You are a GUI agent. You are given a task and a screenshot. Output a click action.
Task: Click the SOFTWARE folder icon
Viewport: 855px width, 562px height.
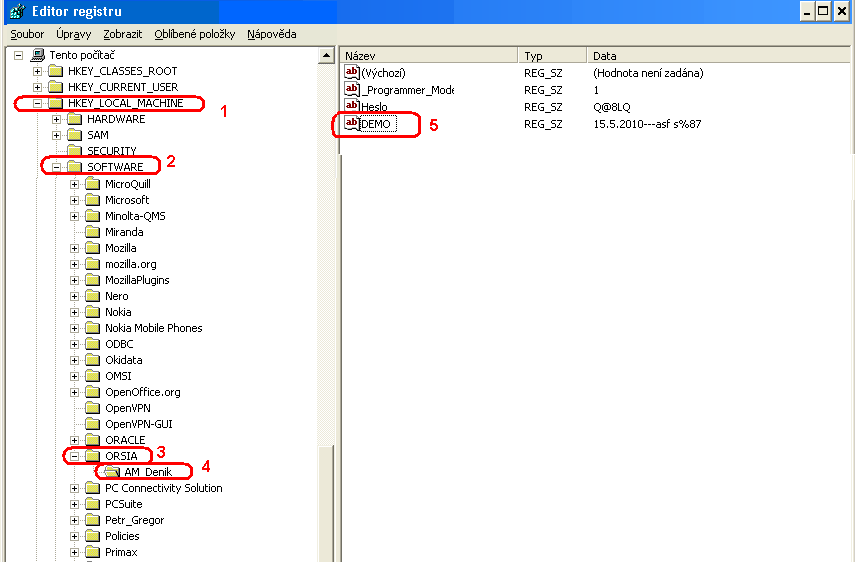(74, 167)
